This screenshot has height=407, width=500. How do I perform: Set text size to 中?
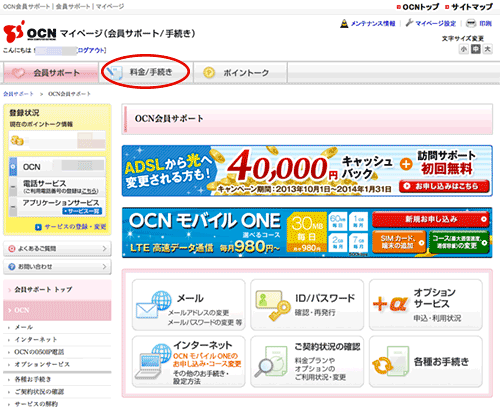pyautogui.click(x=476, y=49)
